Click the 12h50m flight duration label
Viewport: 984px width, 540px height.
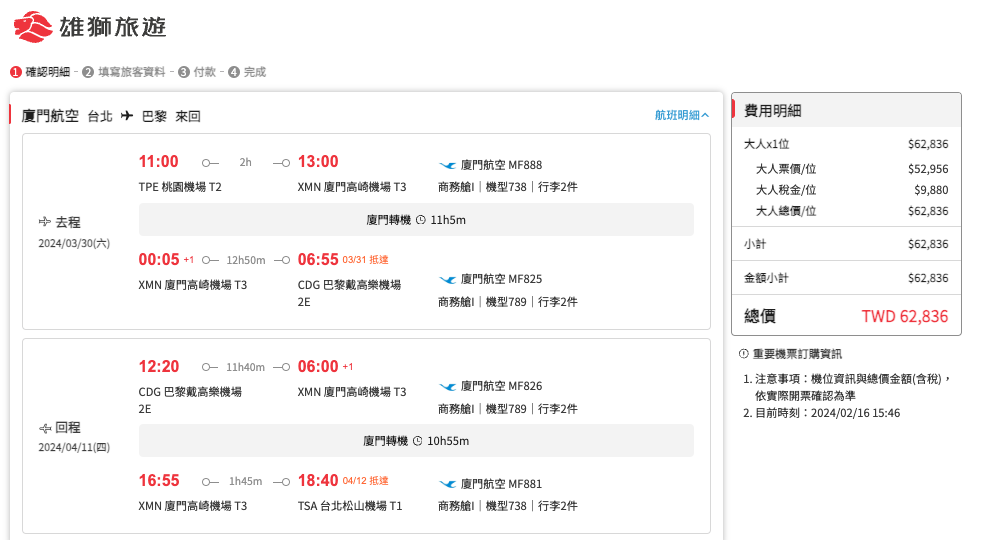pos(246,260)
